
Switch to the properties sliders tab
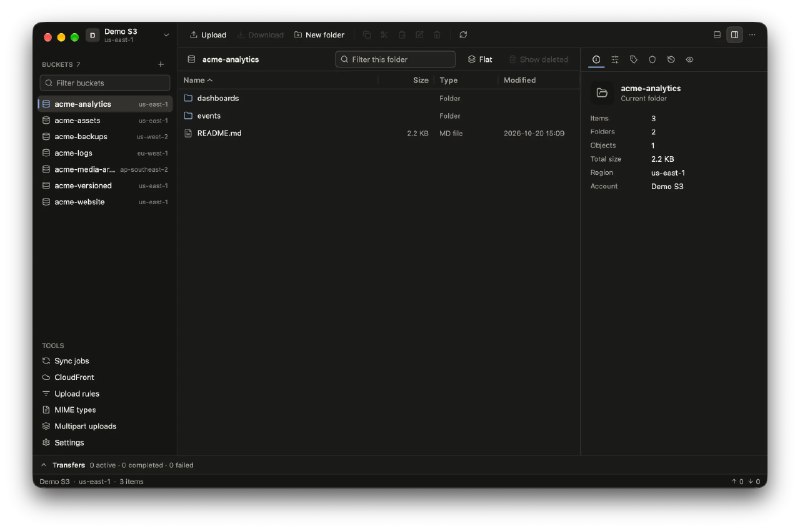pos(615,60)
